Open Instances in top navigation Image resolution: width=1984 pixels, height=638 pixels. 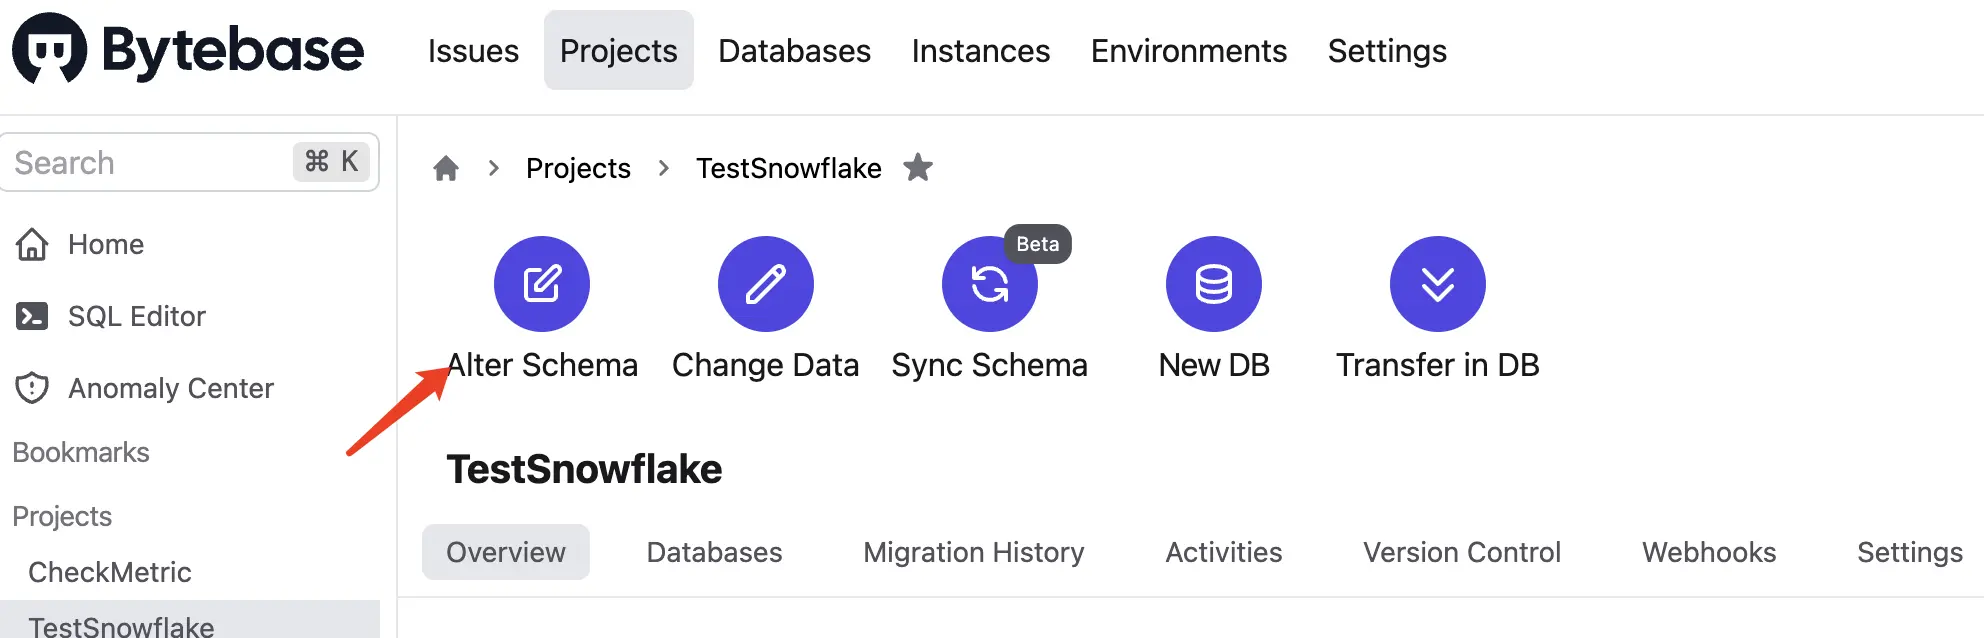tap(981, 51)
